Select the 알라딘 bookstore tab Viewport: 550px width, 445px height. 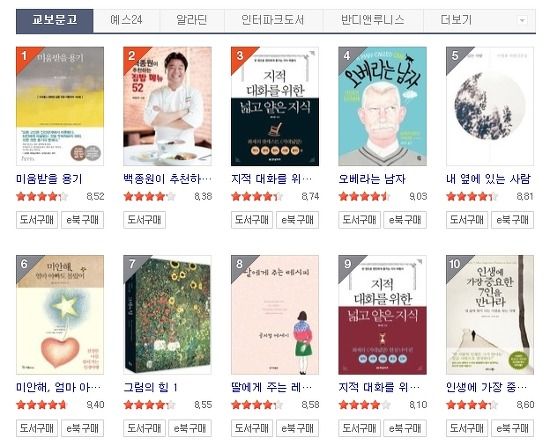click(x=192, y=20)
